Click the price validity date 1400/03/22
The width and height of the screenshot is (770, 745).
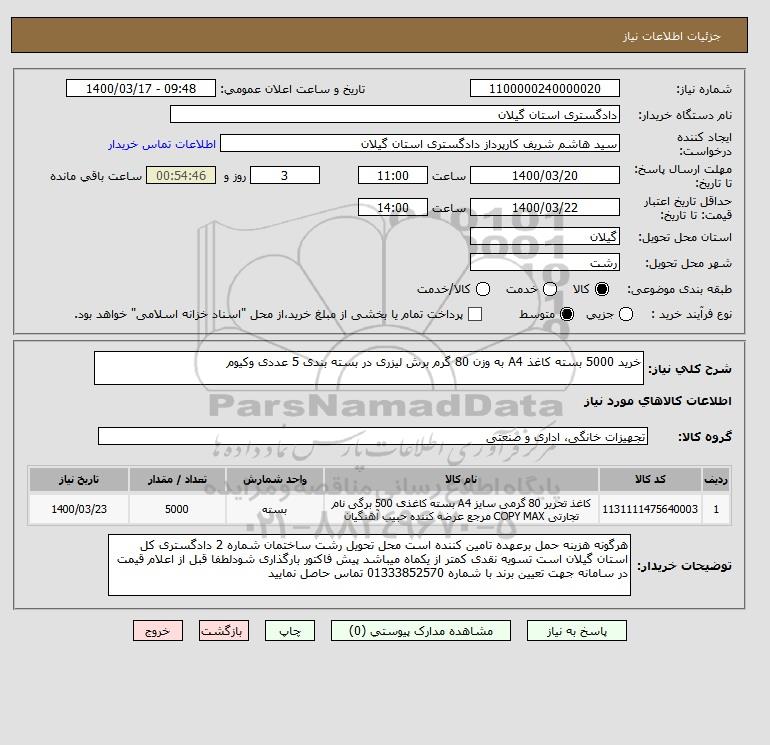pos(545,207)
